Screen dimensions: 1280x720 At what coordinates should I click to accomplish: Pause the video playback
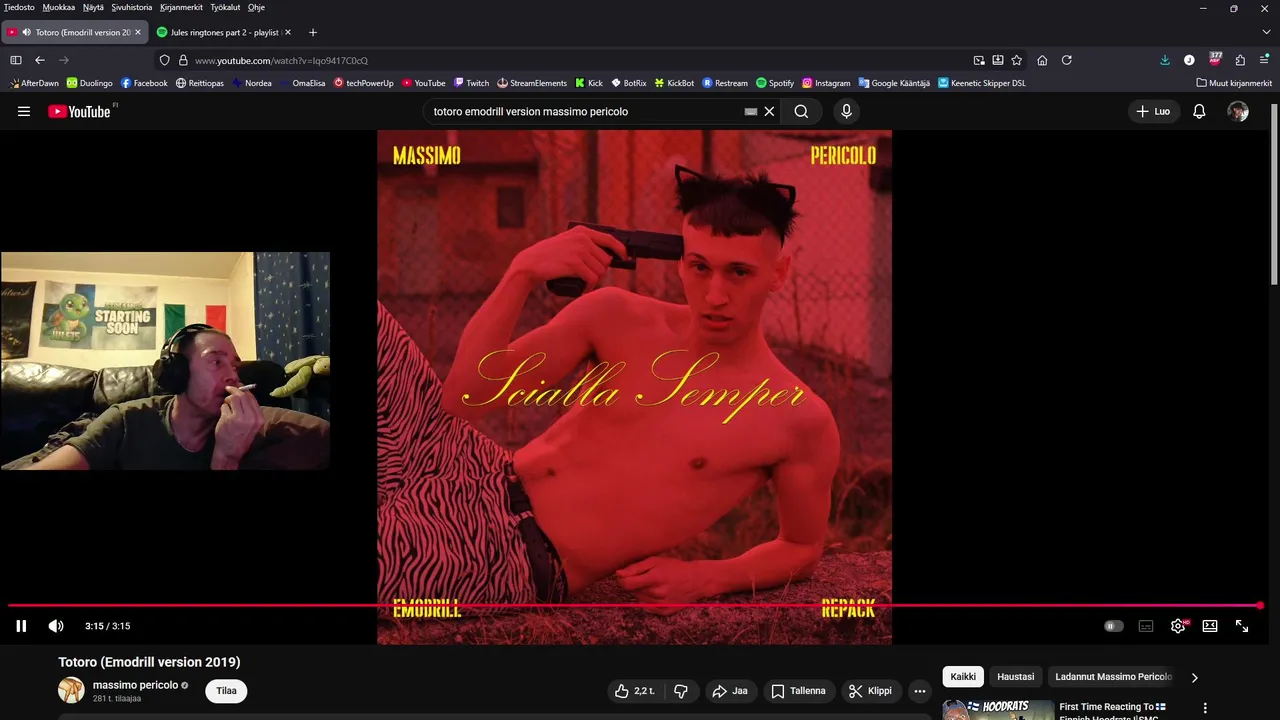click(21, 626)
